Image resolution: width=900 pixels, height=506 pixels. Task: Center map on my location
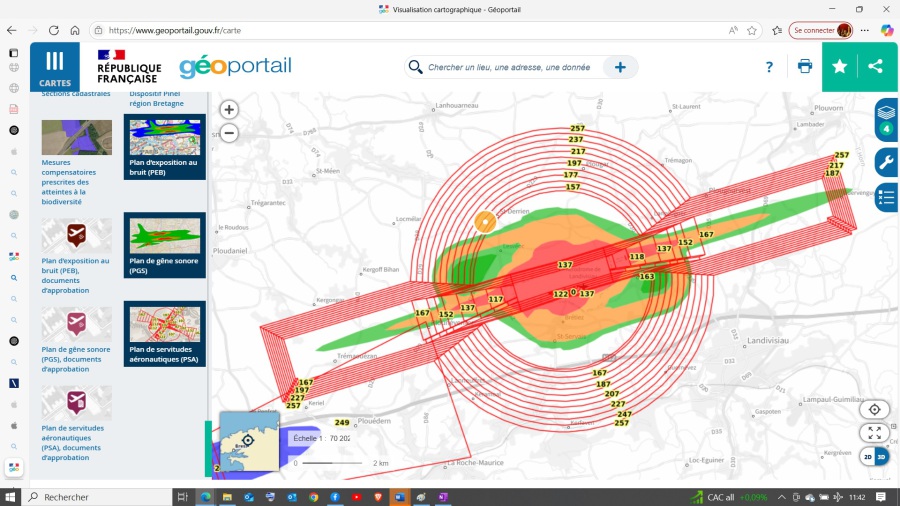[875, 409]
